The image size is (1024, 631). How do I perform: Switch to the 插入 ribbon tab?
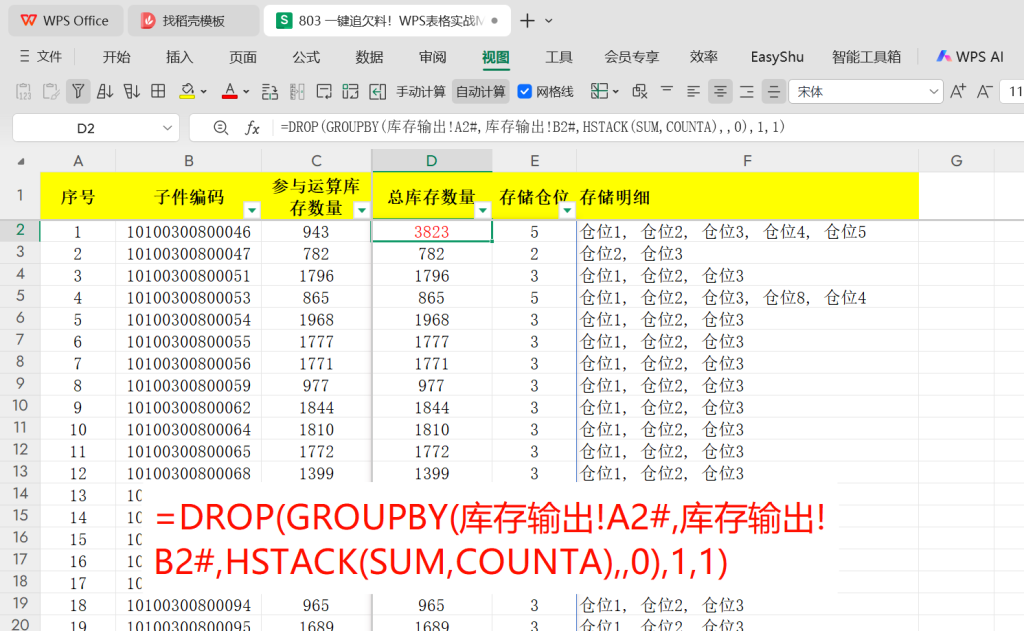[180, 57]
